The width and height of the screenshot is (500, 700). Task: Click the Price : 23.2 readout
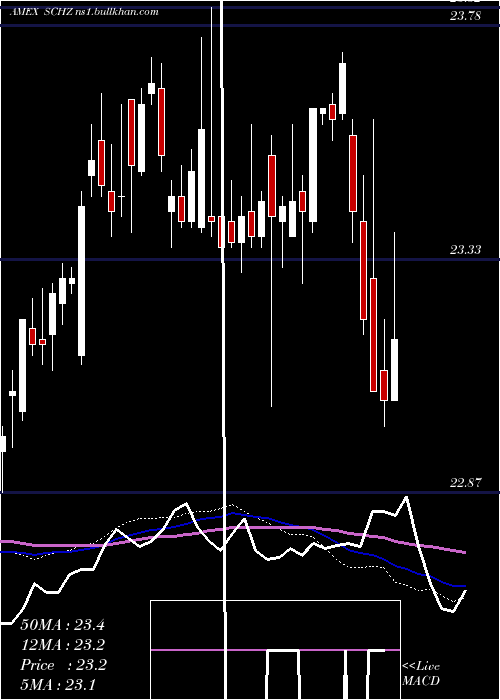tap(63, 665)
